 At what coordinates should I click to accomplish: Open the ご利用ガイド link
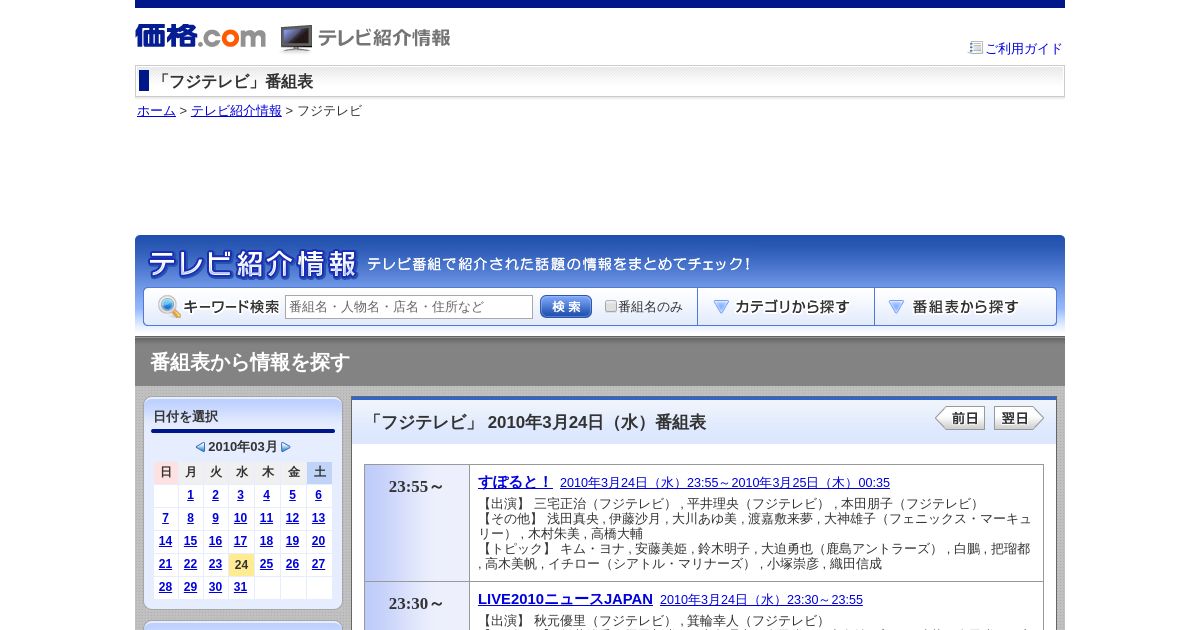click(x=1024, y=48)
